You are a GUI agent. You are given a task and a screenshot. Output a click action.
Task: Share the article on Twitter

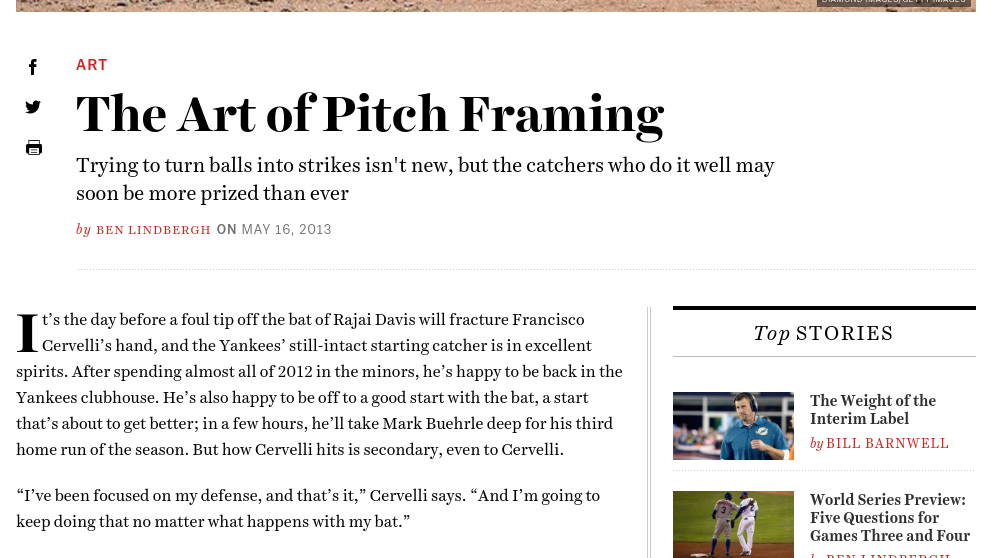33,106
